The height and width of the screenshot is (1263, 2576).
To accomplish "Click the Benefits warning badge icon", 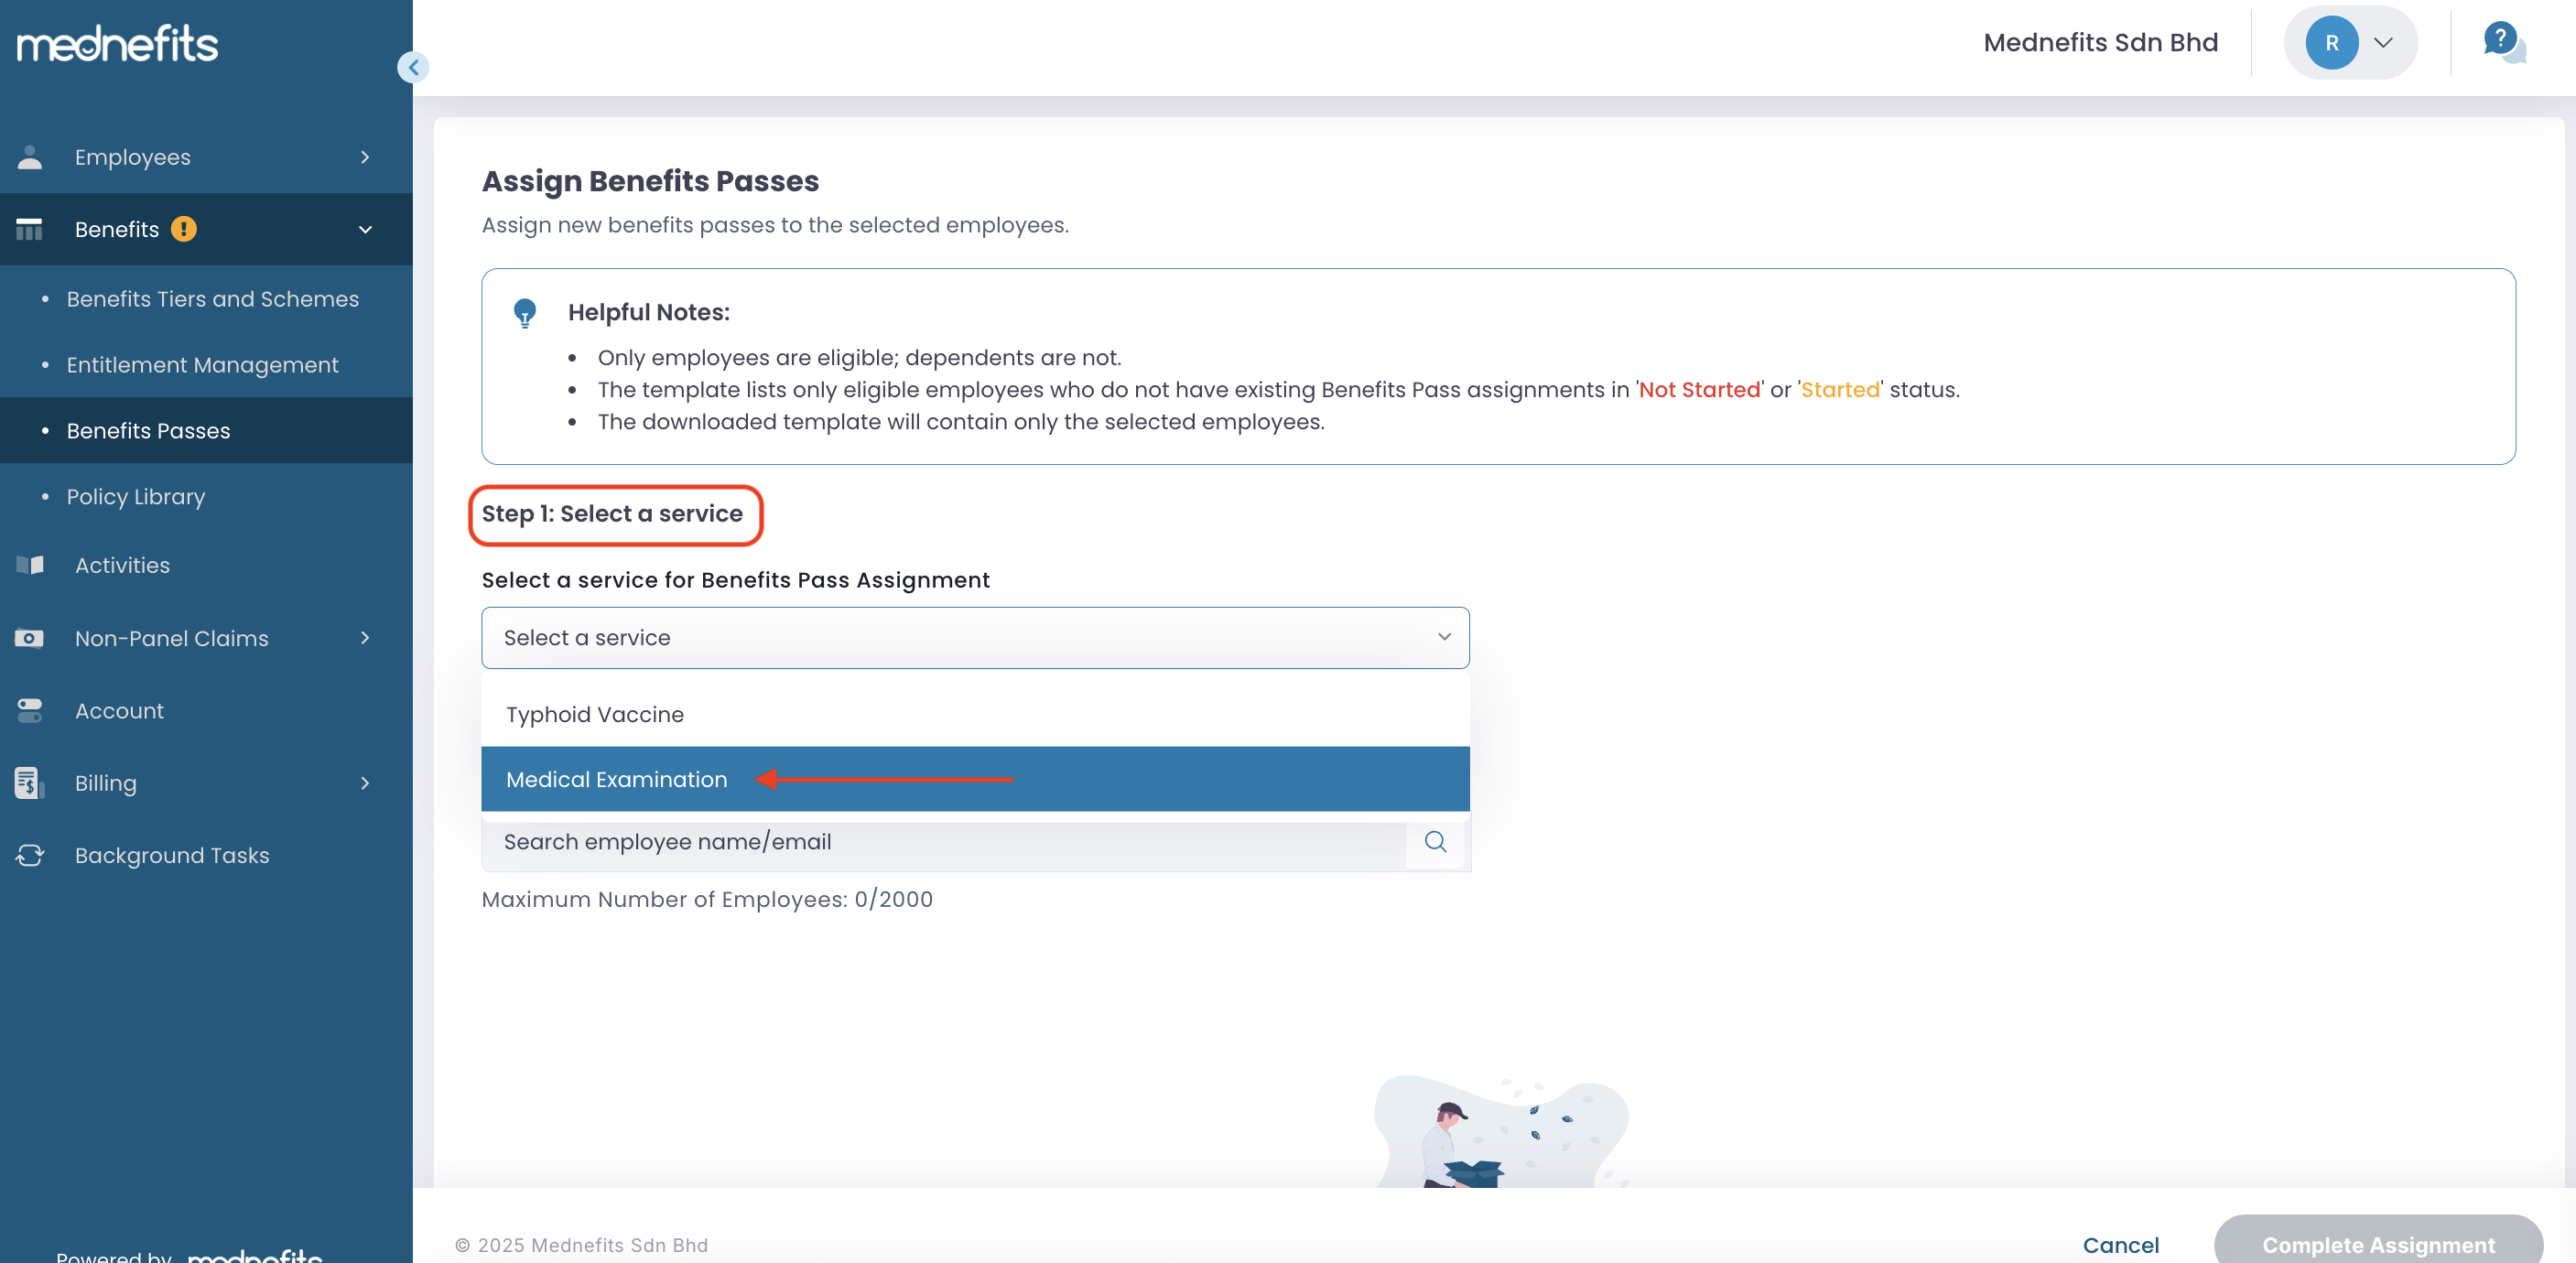I will (x=184, y=229).
